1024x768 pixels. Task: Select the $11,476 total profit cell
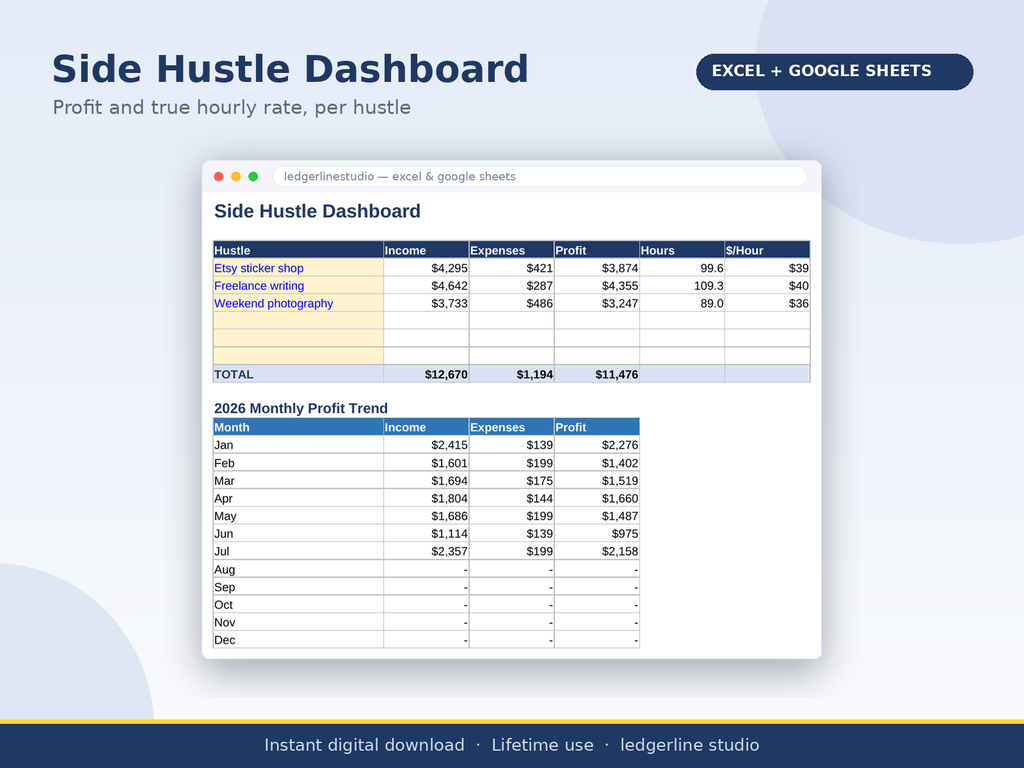[x=597, y=374]
